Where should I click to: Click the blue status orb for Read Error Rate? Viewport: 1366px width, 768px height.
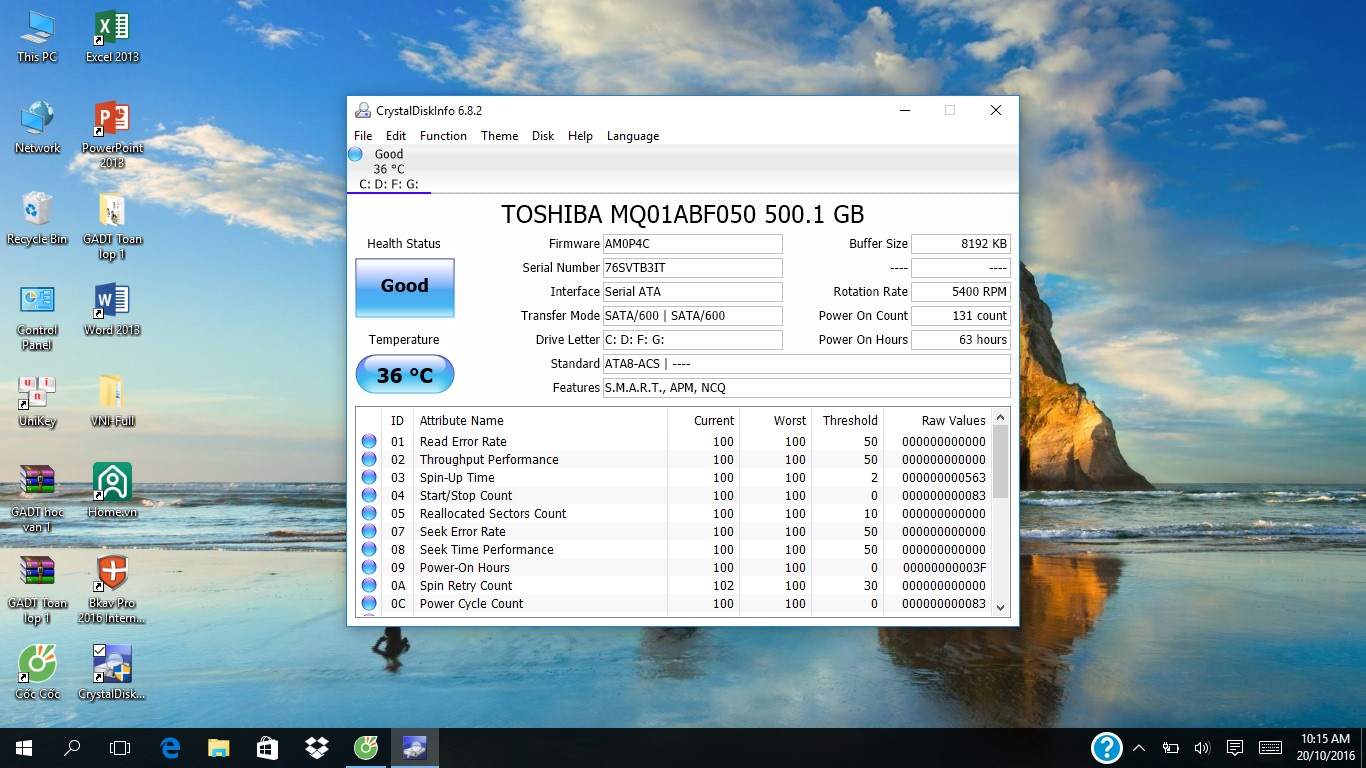369,441
